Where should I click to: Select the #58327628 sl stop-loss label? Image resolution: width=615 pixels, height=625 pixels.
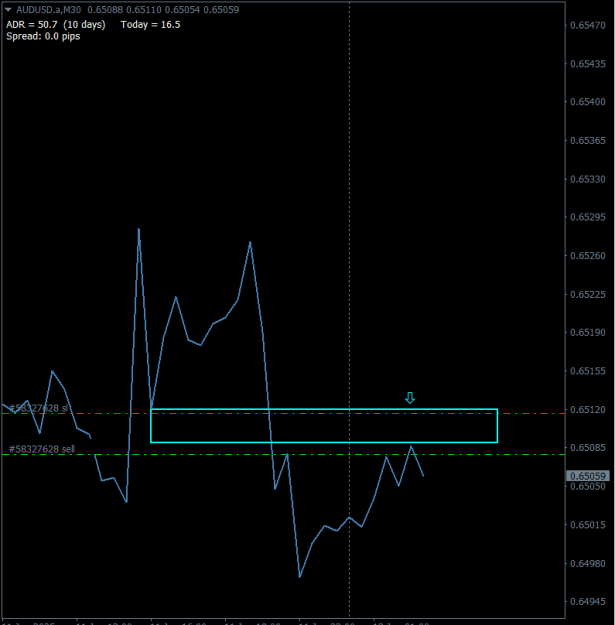coord(38,408)
